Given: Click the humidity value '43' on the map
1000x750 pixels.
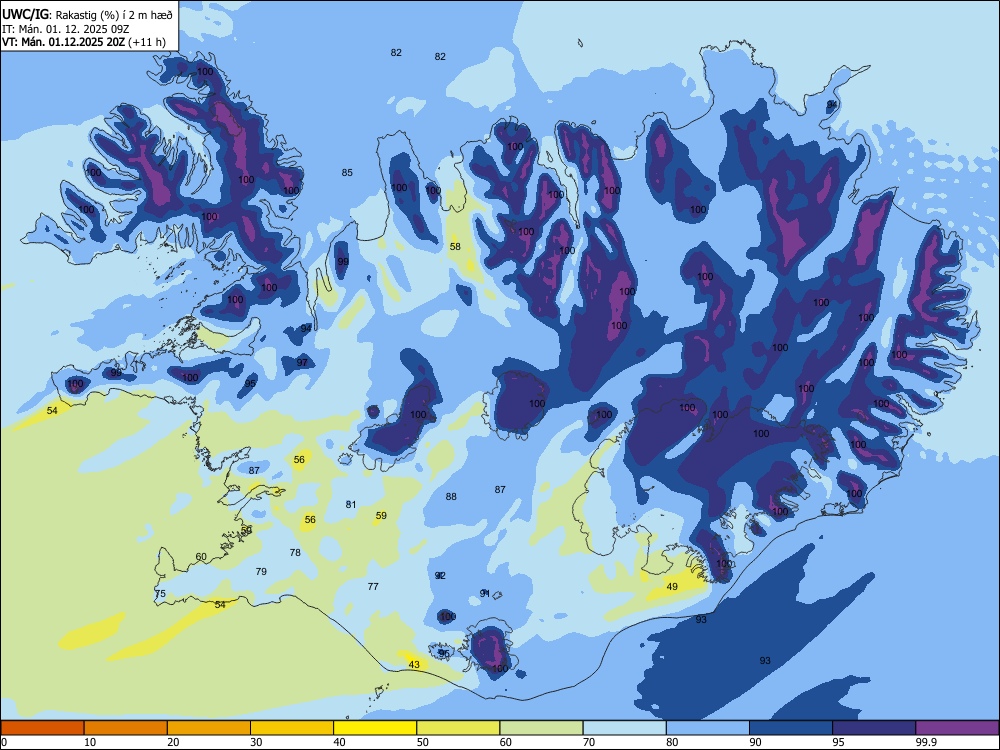Looking at the screenshot, I should click(414, 665).
